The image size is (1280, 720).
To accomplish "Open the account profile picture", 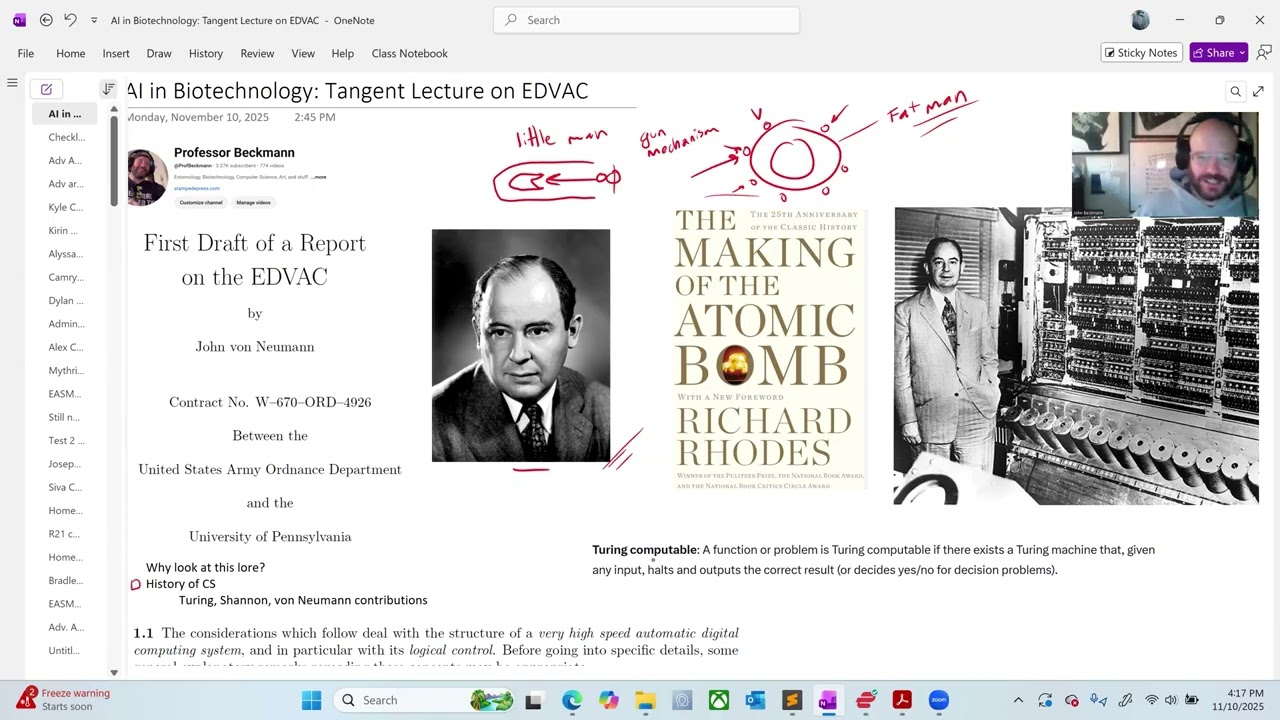I will point(1140,20).
